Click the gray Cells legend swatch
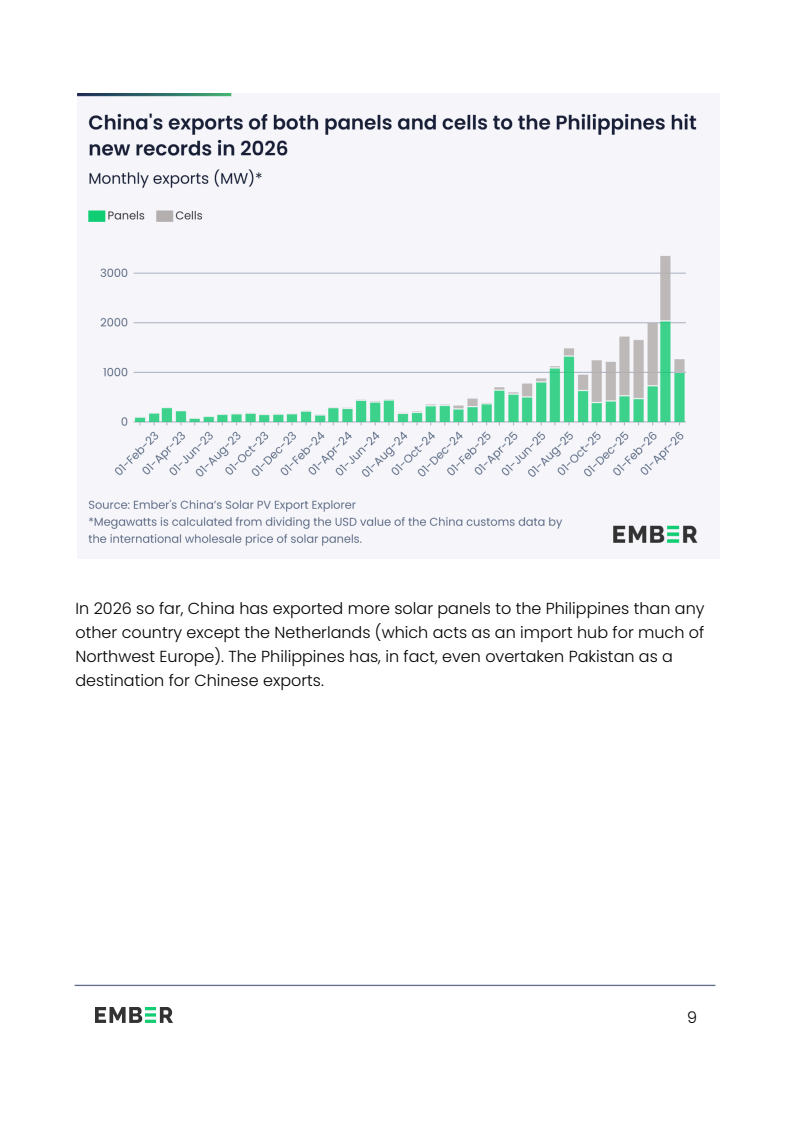Viewport: 794px width, 1122px height. (165, 216)
